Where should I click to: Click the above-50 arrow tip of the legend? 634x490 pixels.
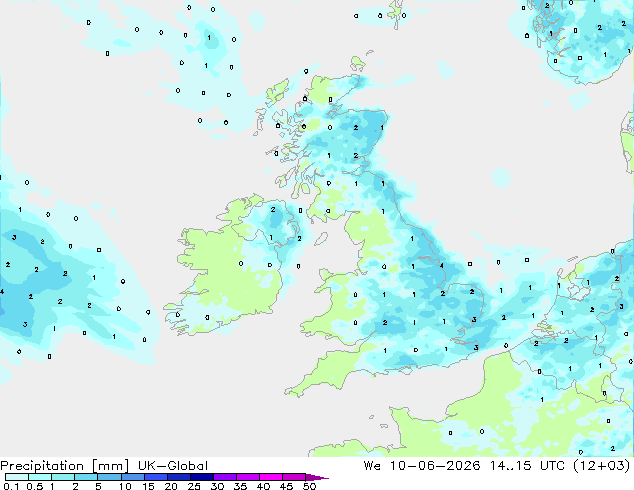point(317,478)
